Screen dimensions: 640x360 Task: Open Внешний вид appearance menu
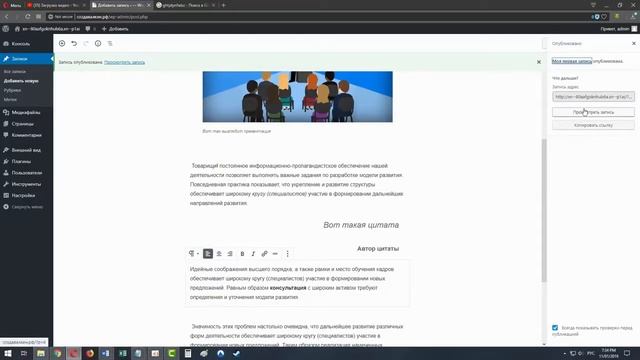27,150
